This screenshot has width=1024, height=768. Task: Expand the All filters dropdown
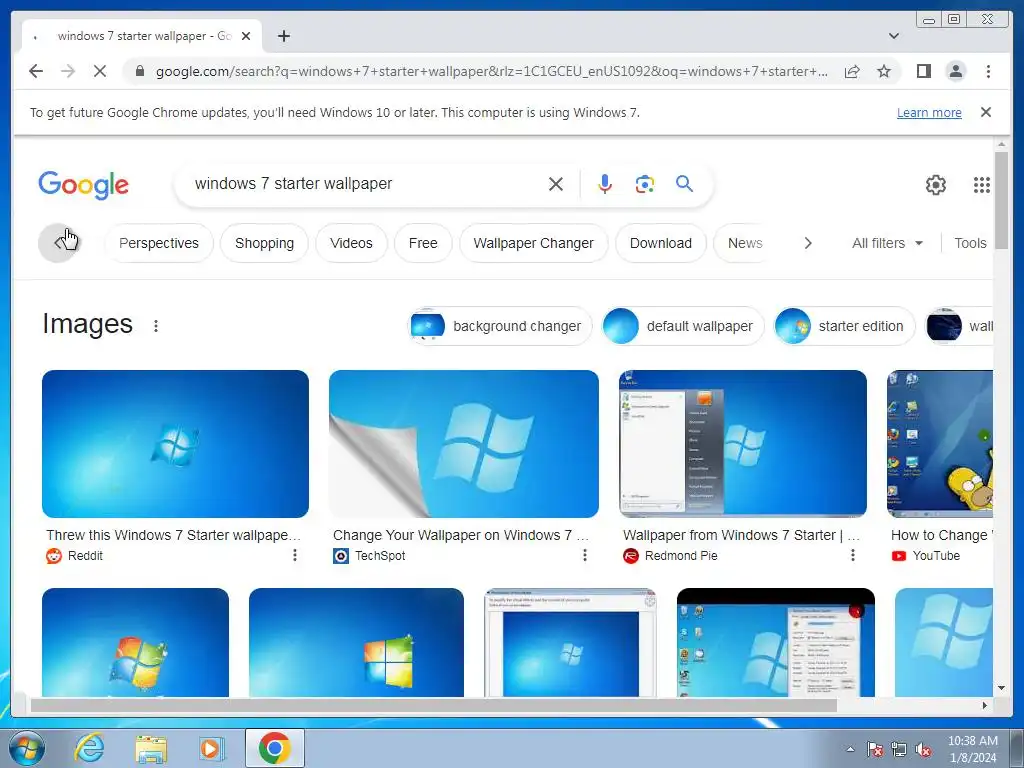(x=887, y=243)
